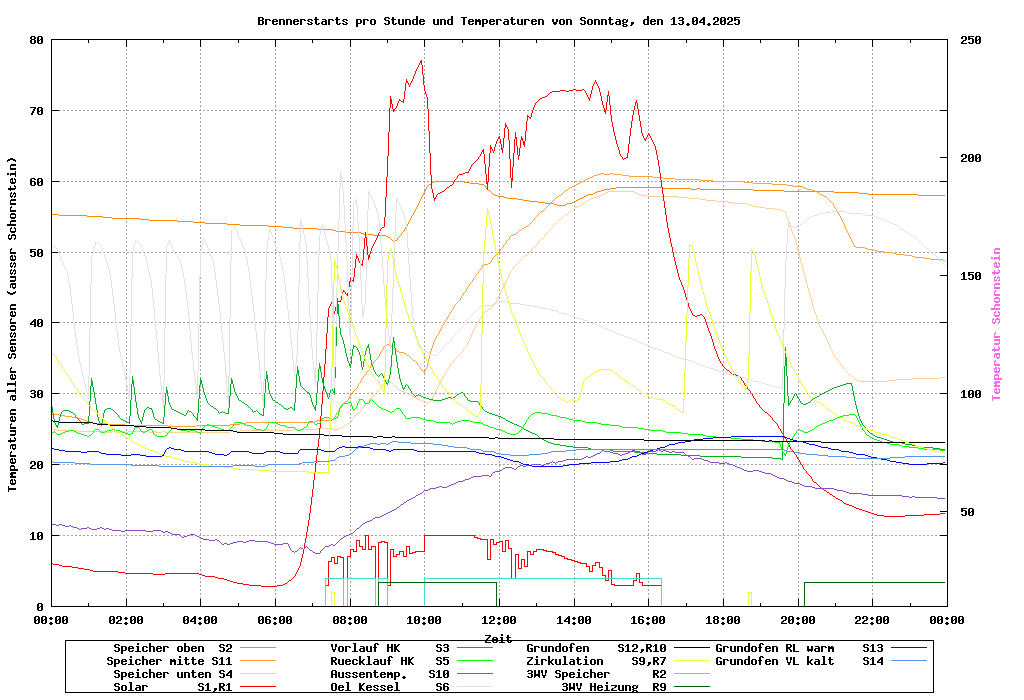Screen dimensions: 1024x700
Task: Click the Speicher unten S4 legend entry
Action: coord(169,674)
